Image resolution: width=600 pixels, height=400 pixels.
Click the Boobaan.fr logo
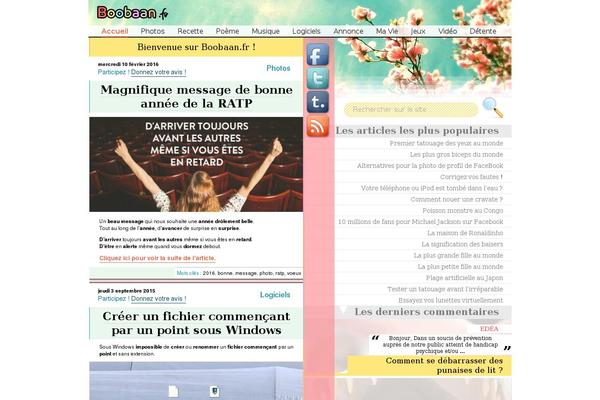[x=132, y=13]
